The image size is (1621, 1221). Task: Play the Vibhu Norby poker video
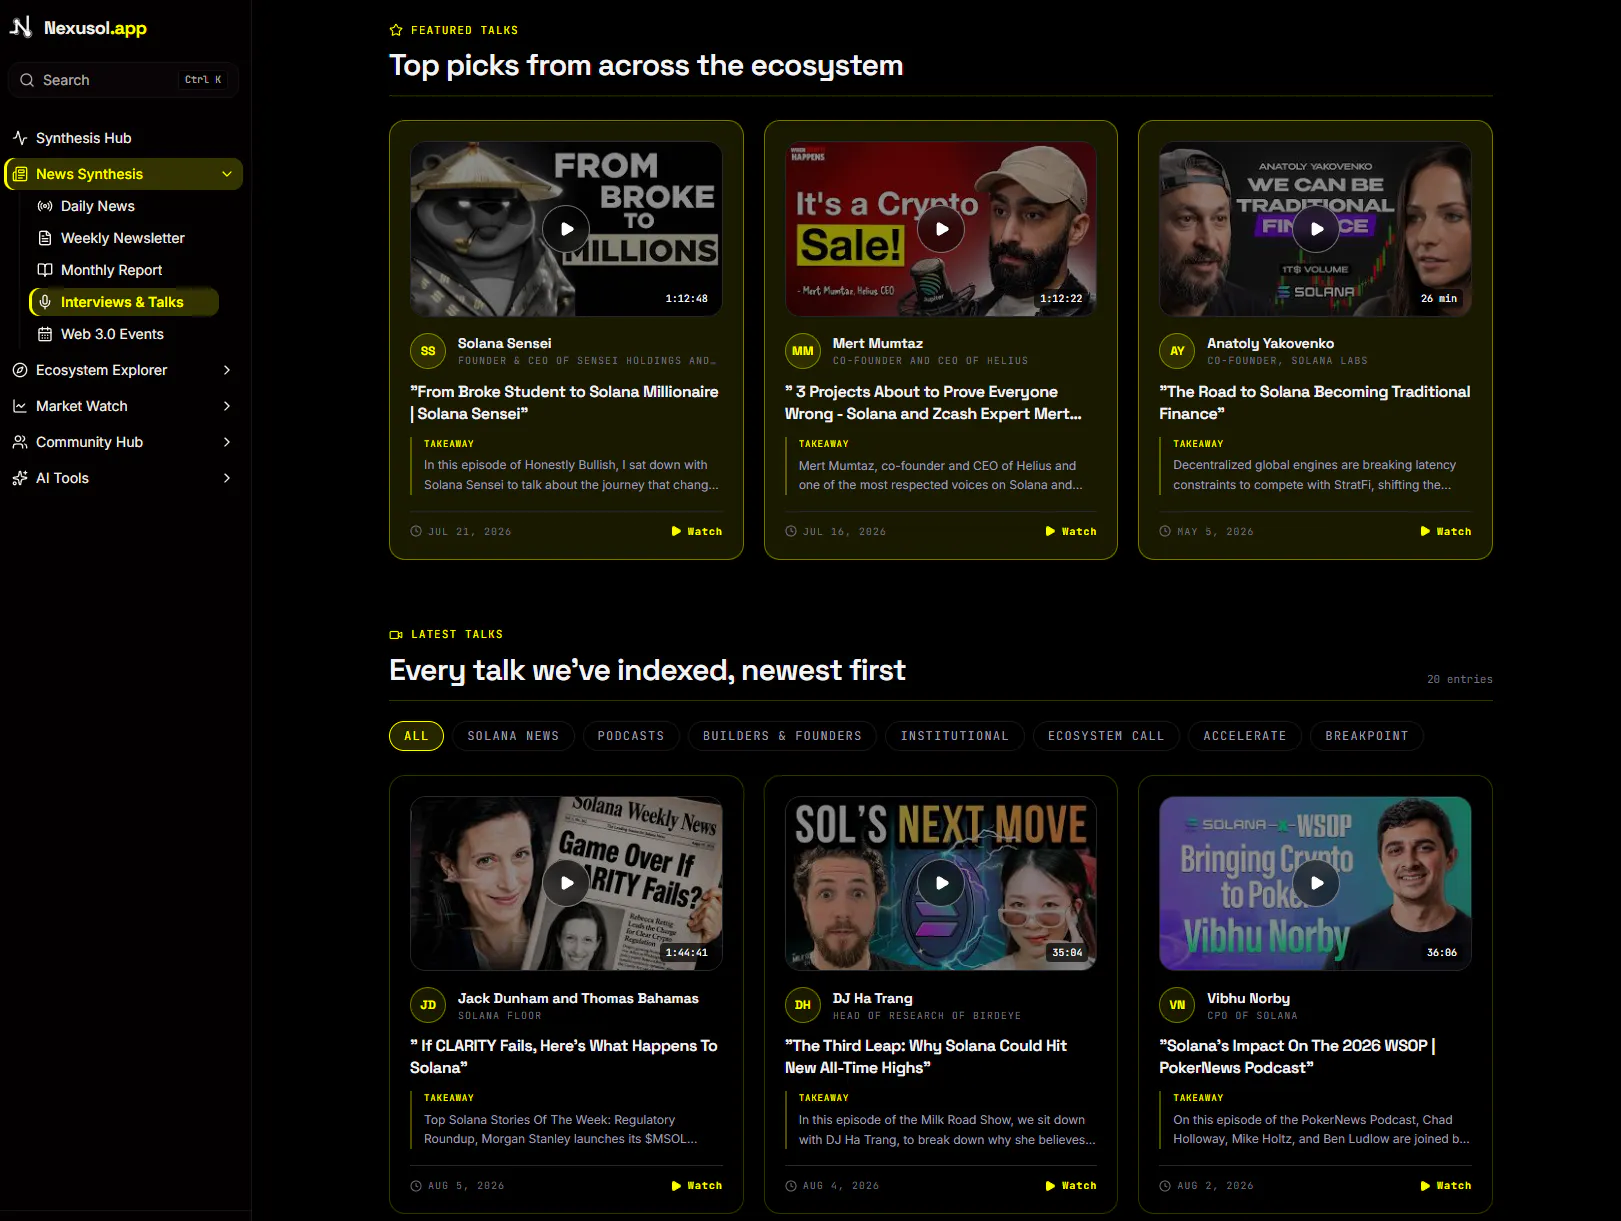pos(1316,883)
